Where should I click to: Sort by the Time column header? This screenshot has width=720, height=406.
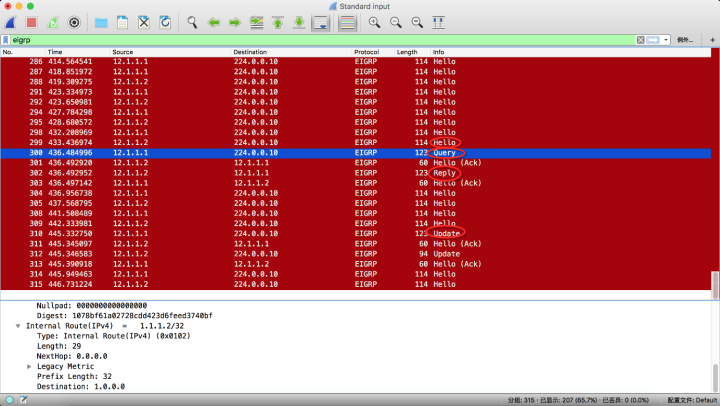tap(78, 52)
